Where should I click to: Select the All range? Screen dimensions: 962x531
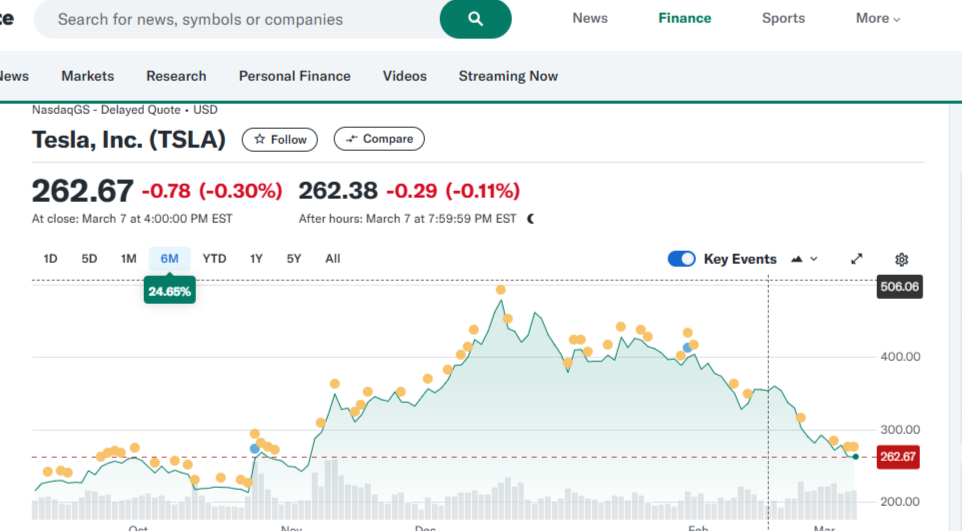click(333, 258)
